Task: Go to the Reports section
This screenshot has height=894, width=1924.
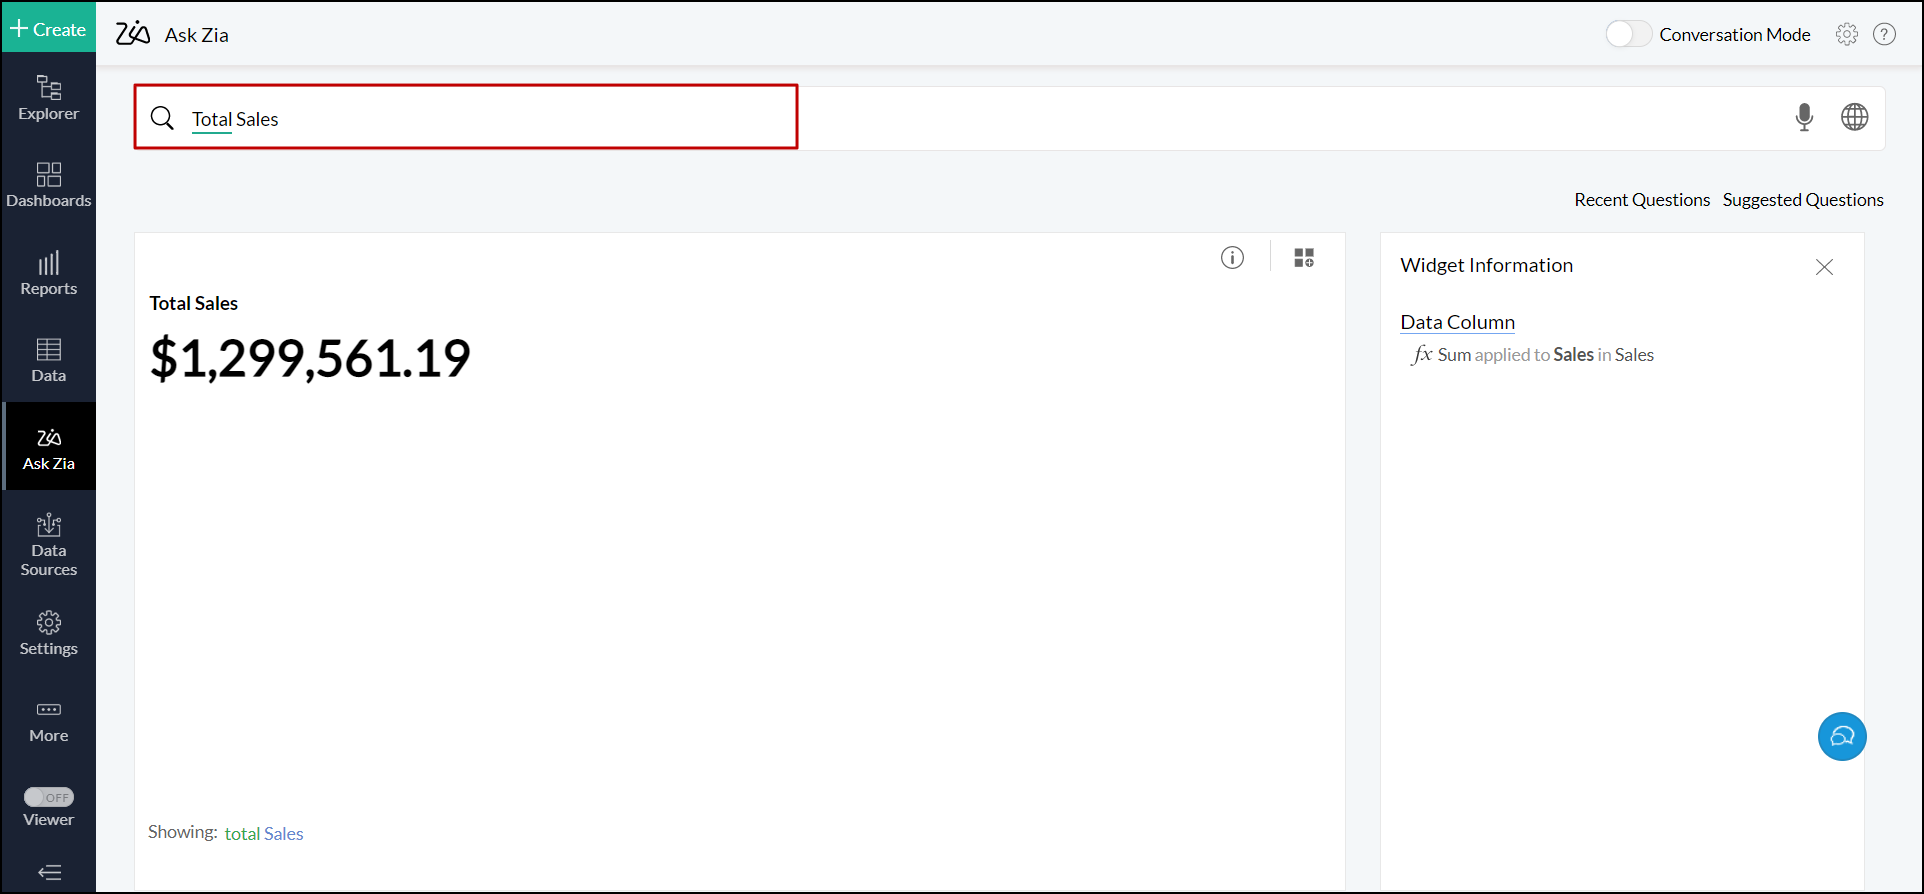Action: [49, 273]
